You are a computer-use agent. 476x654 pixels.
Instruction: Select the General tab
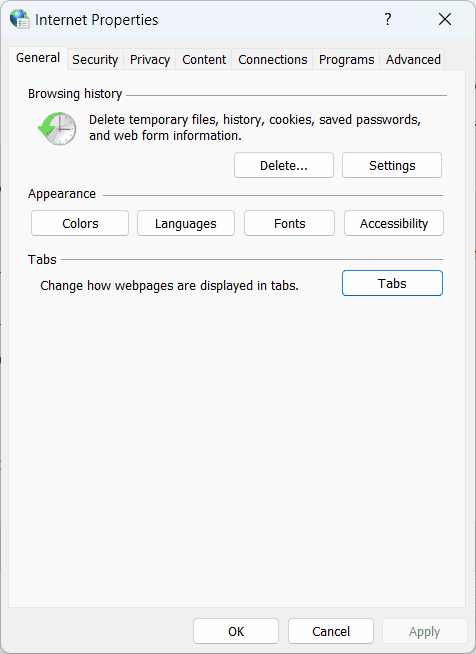point(38,58)
